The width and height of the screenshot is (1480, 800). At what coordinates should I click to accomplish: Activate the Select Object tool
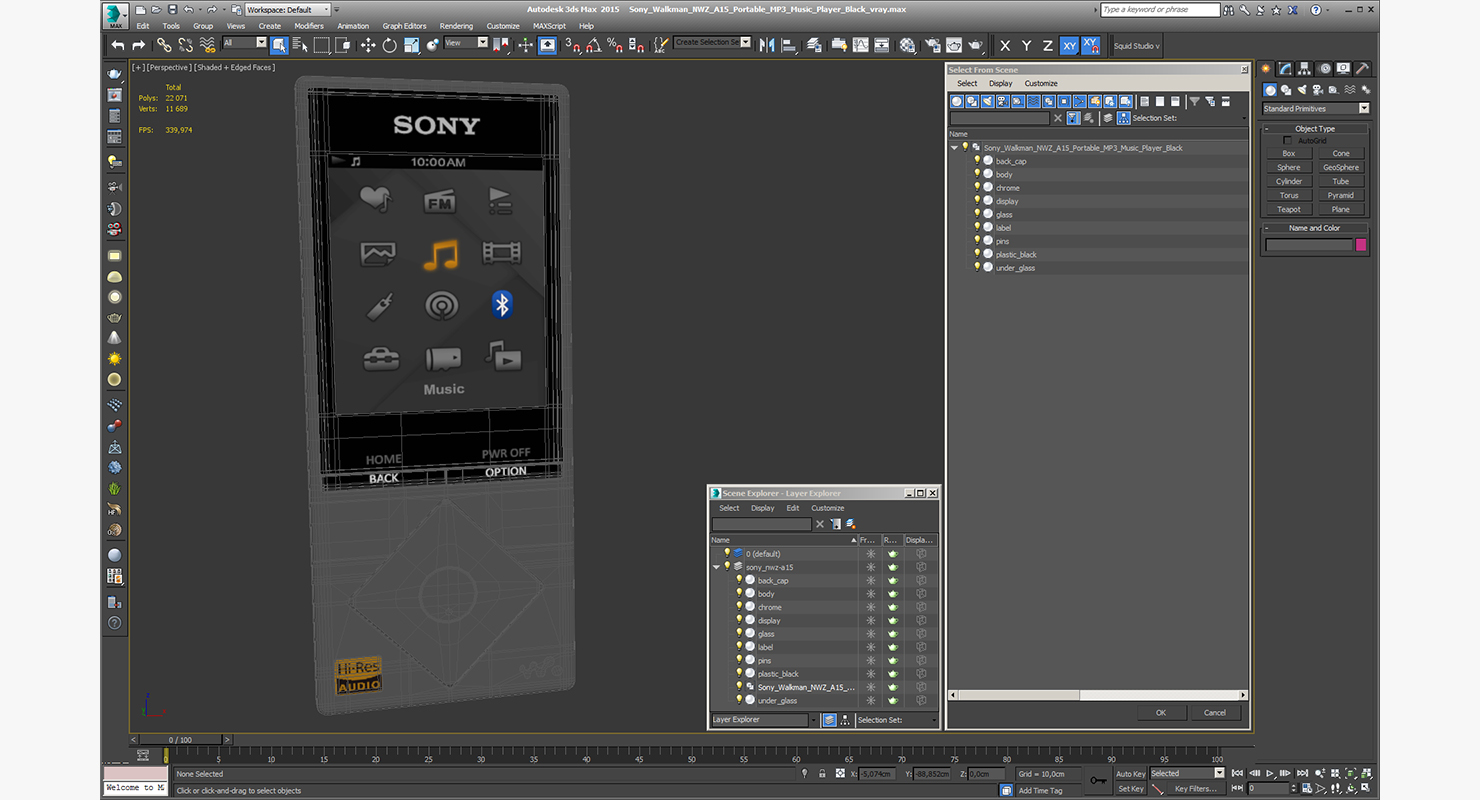pos(279,45)
